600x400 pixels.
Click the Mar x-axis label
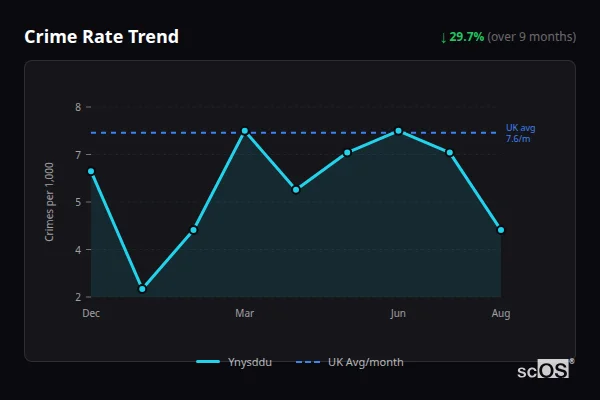click(x=245, y=313)
